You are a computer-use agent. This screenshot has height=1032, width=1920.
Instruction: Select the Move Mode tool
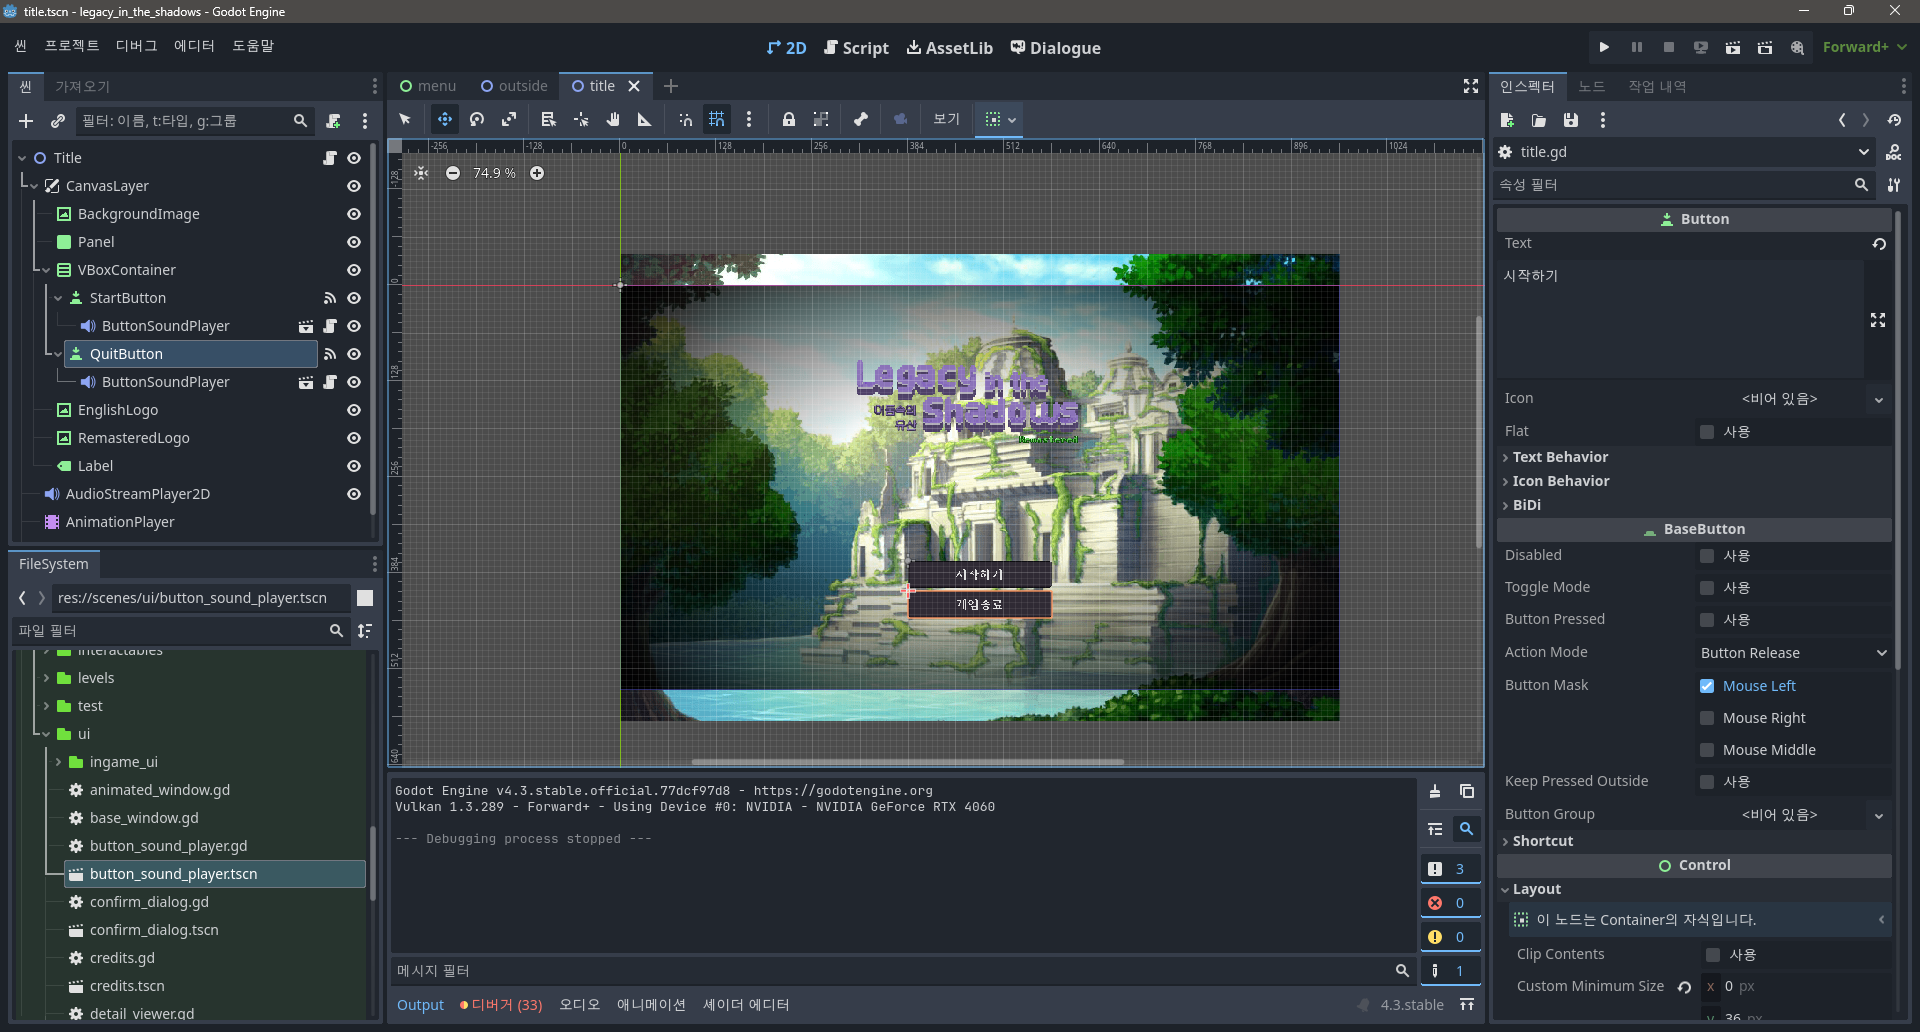coord(445,119)
